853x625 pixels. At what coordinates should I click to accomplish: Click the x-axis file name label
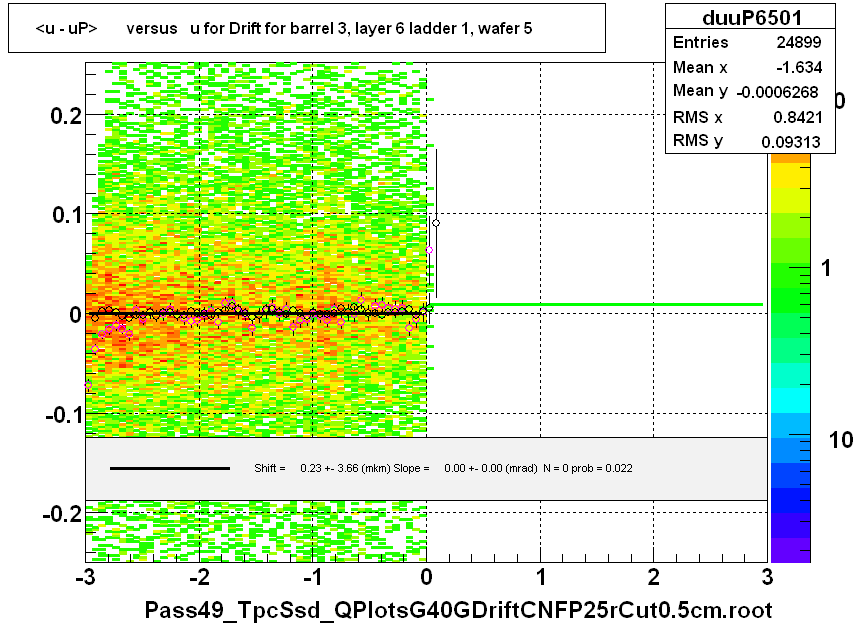click(458, 610)
